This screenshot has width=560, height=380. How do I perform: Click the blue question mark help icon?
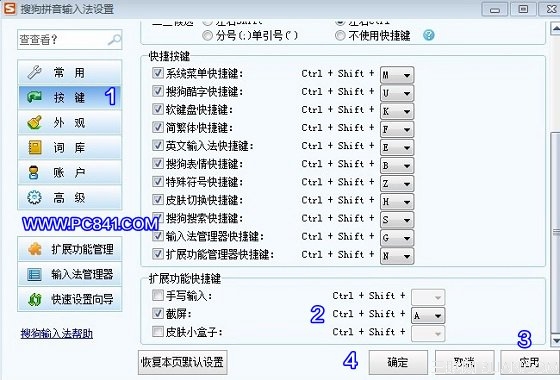coord(429,35)
